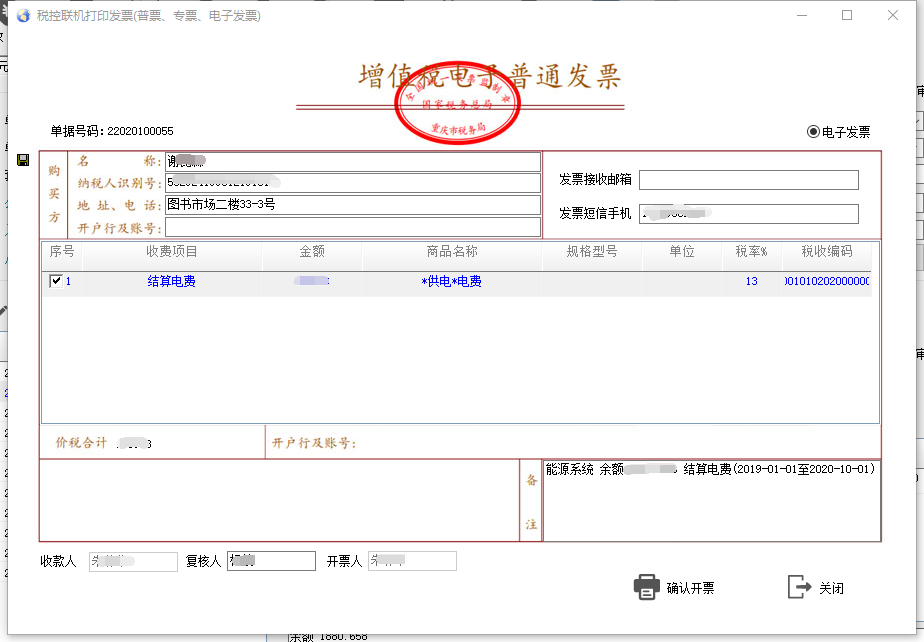This screenshot has width=924, height=642.
Task: Click the 价税合计 total label
Action: point(81,443)
